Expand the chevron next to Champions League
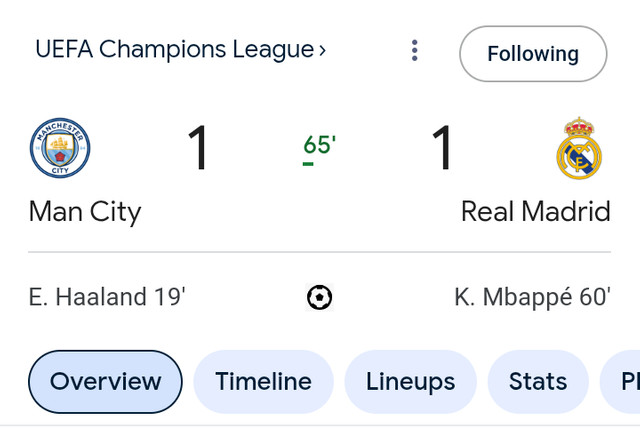 322,51
